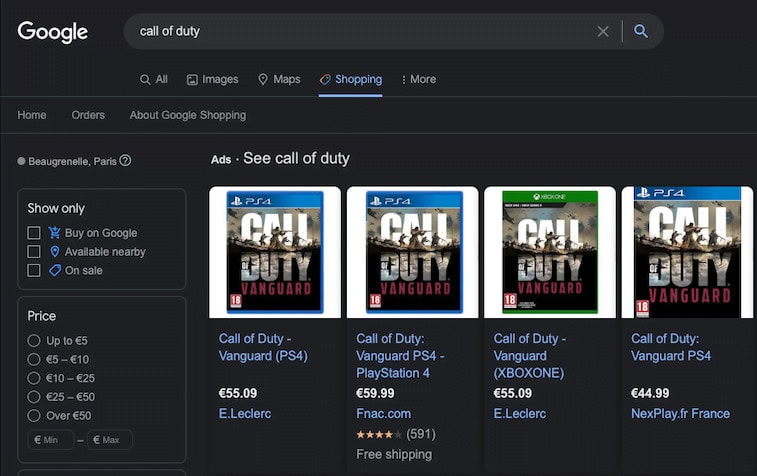Image resolution: width=757 pixels, height=476 pixels.
Task: Click E.Leclerc seller under the PS4 listing
Action: [245, 414]
